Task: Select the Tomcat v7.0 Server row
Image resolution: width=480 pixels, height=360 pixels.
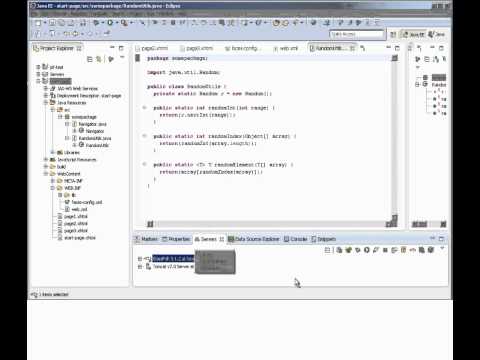Action: tap(170, 267)
